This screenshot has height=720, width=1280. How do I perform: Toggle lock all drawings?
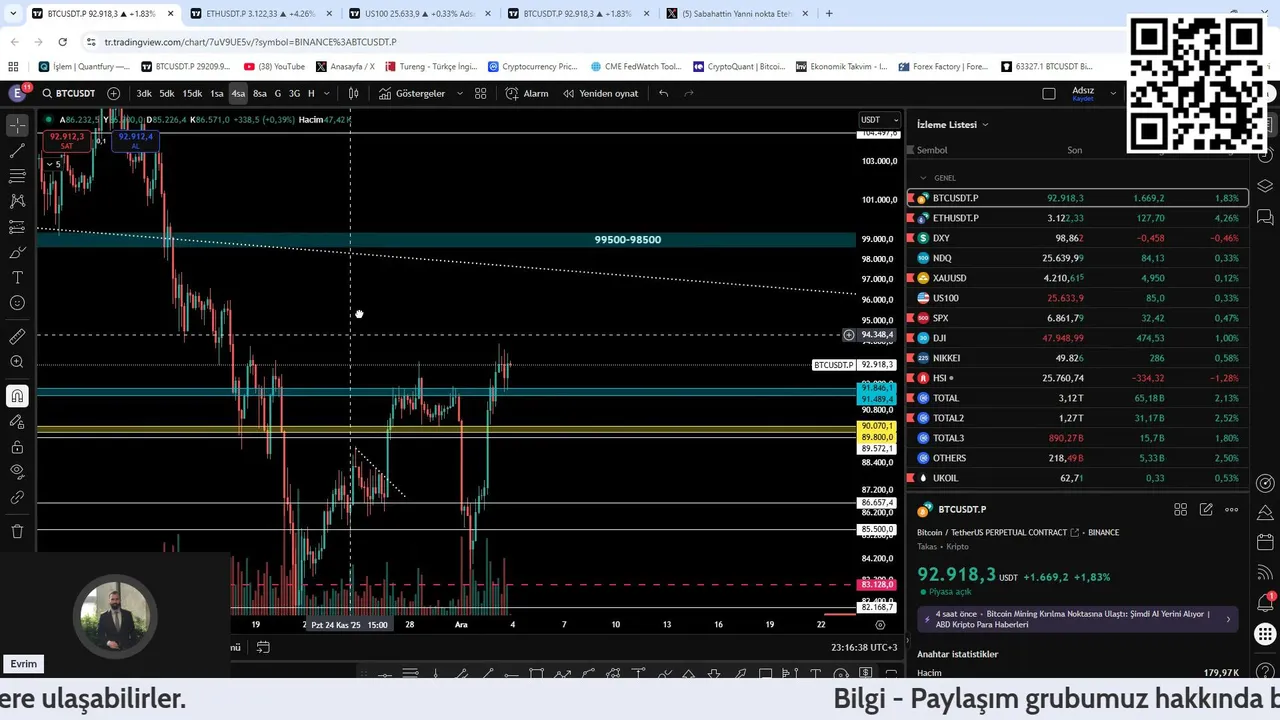tap(17, 447)
